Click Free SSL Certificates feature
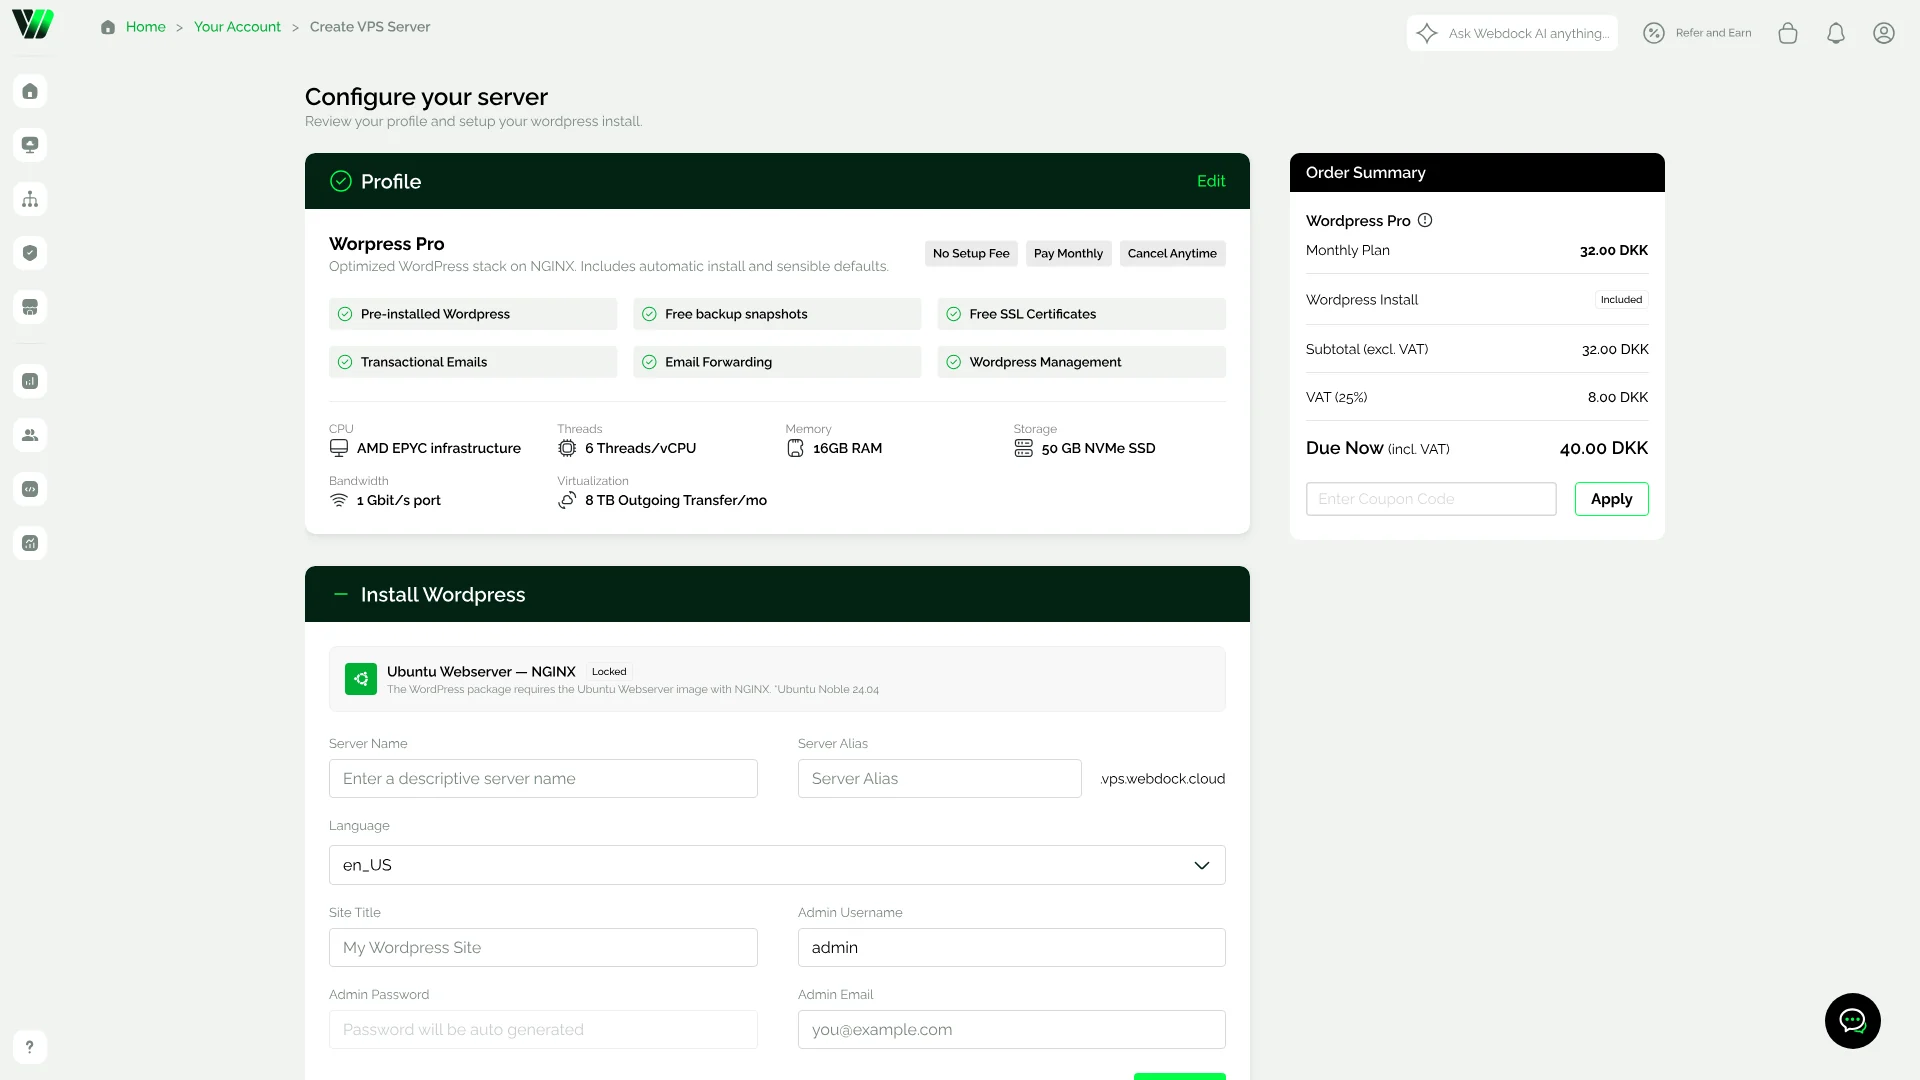 tap(1081, 314)
